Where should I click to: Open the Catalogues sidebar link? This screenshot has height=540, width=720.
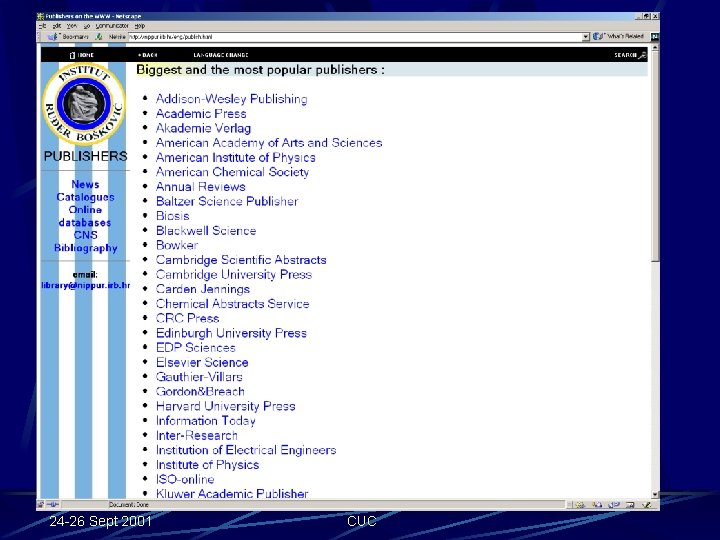pos(85,197)
